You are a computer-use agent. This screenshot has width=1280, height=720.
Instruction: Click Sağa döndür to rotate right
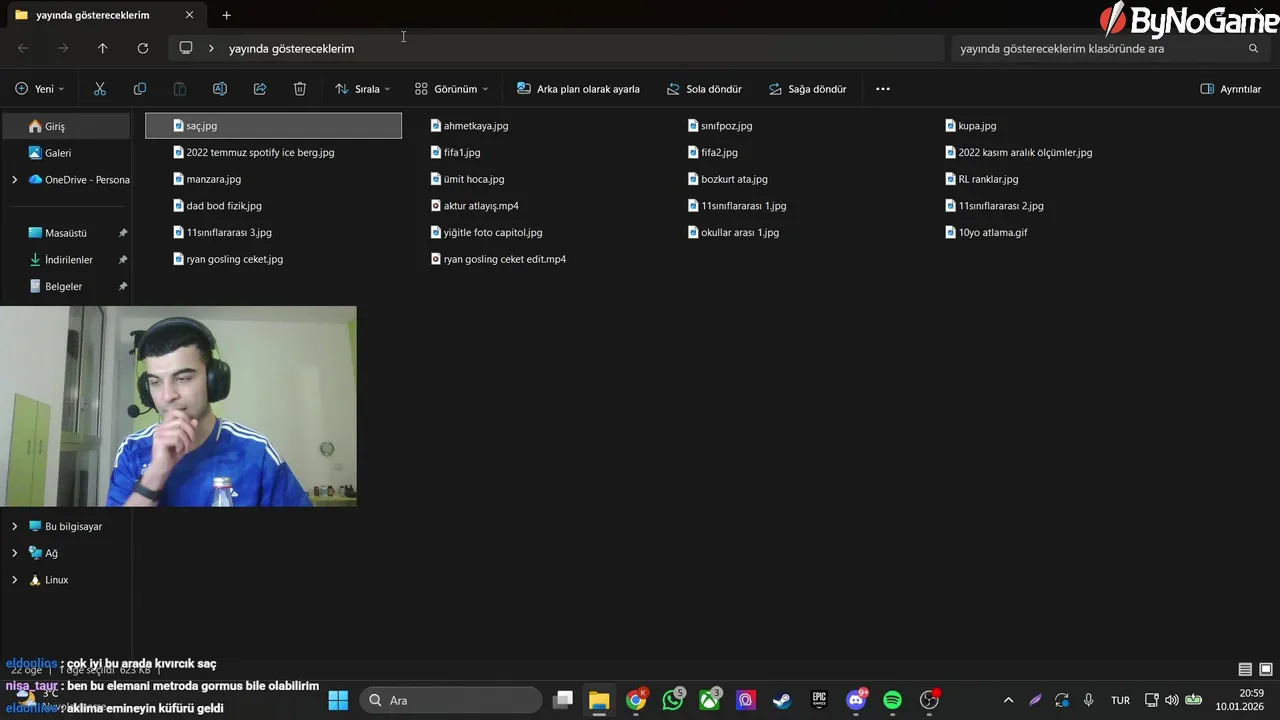coord(807,89)
